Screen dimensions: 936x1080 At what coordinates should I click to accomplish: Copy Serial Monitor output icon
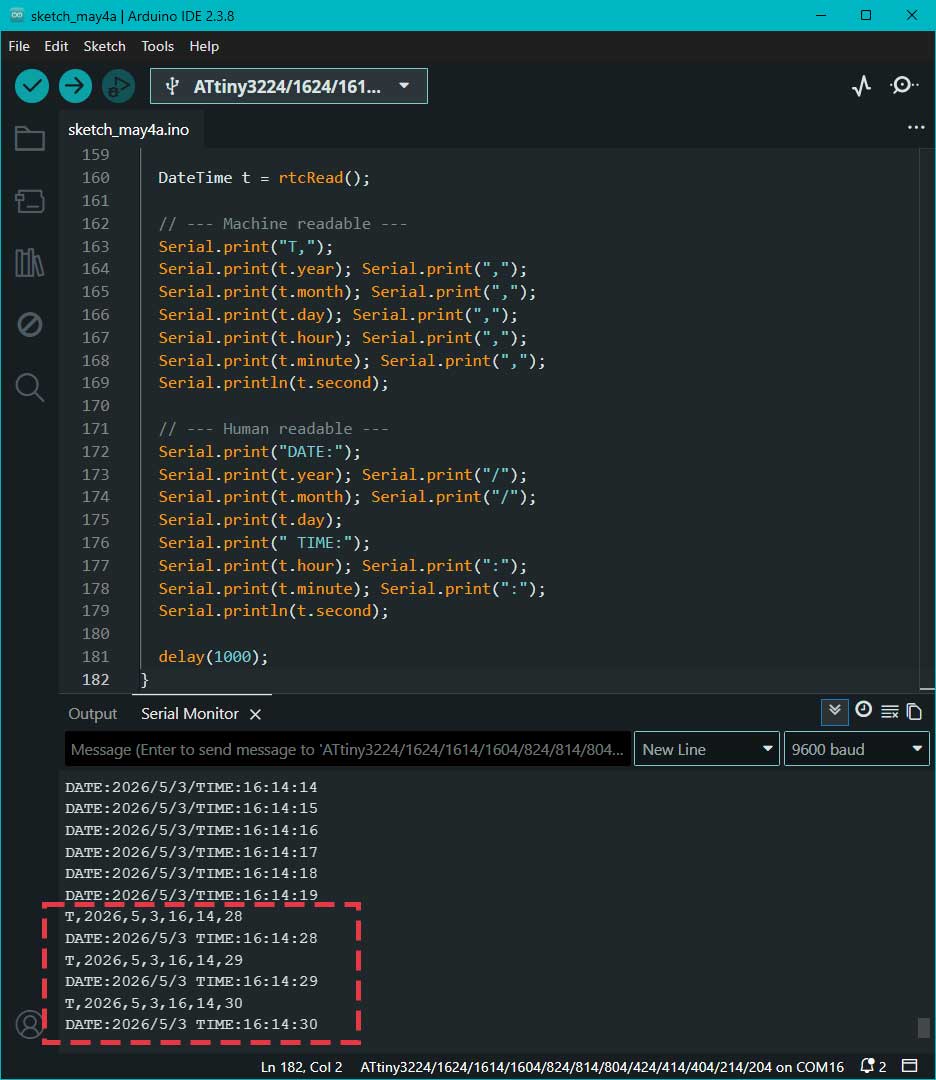click(x=914, y=711)
